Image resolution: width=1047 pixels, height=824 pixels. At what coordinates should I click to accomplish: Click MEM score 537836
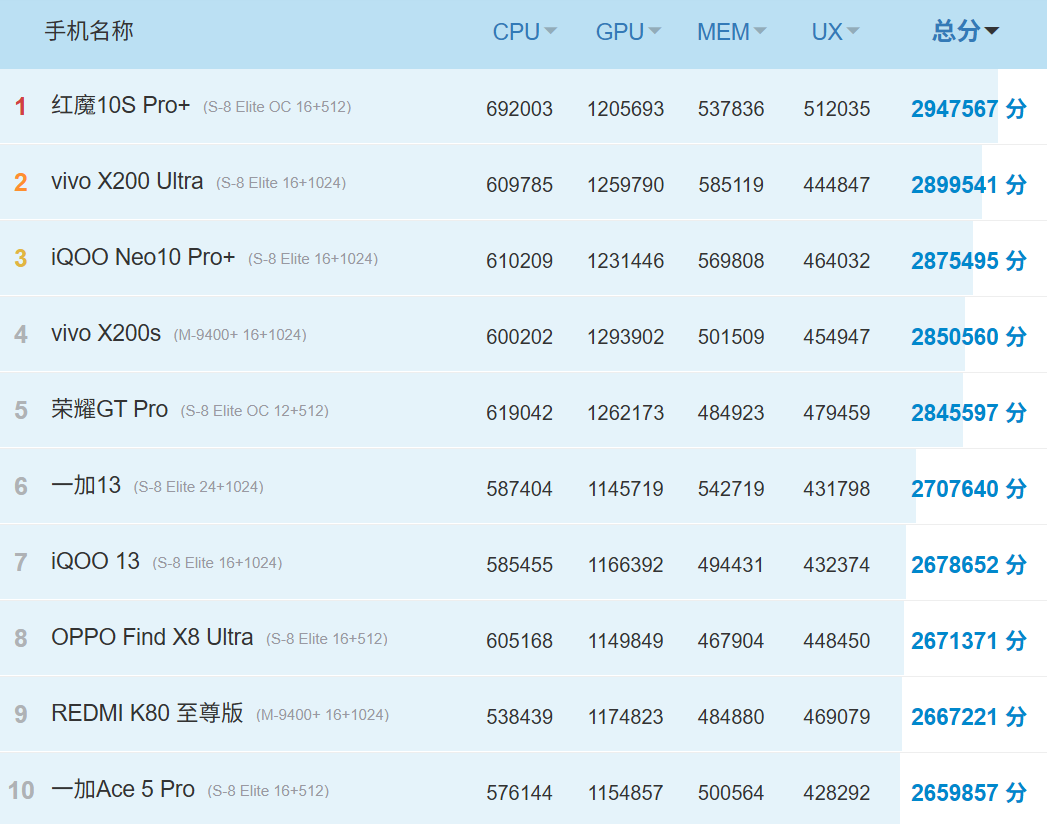click(731, 109)
